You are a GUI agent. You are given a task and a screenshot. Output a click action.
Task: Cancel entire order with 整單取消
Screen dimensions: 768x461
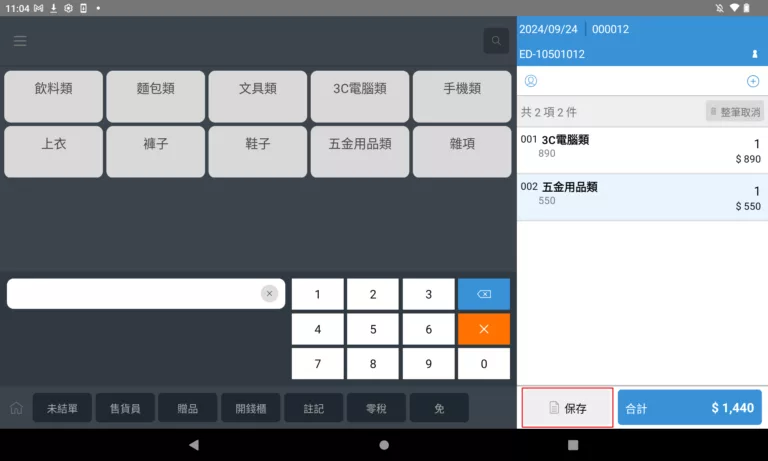[735, 112]
